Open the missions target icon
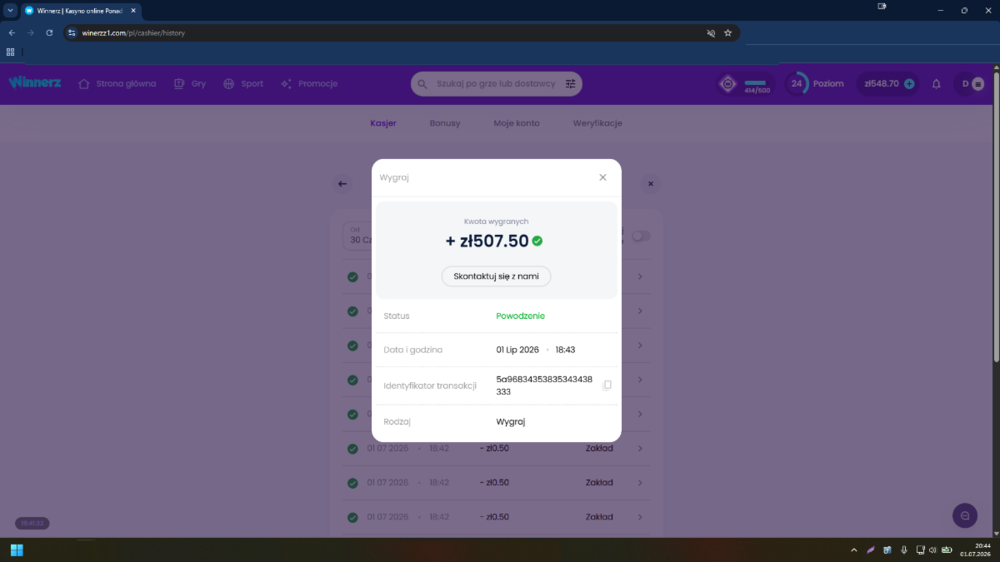 point(728,84)
